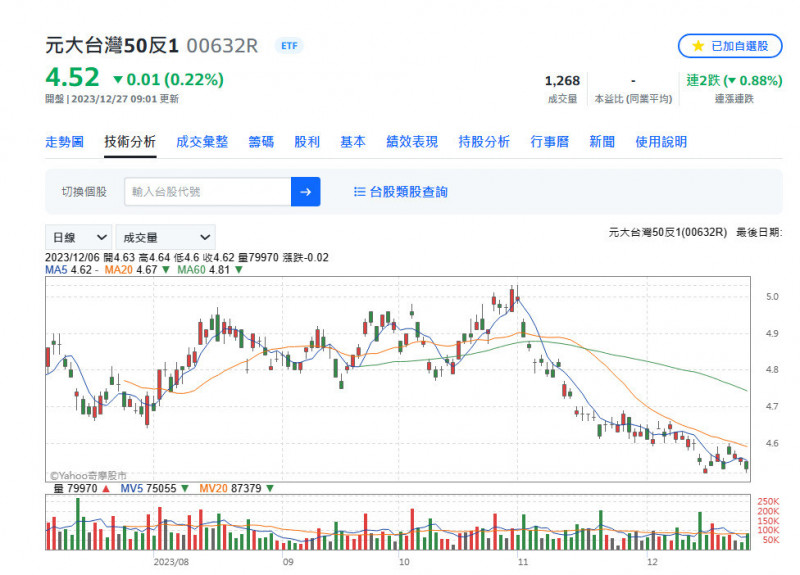The width and height of the screenshot is (800, 575).
Task: Focus the 輸入台股代號 stock code field
Action: click(208, 192)
